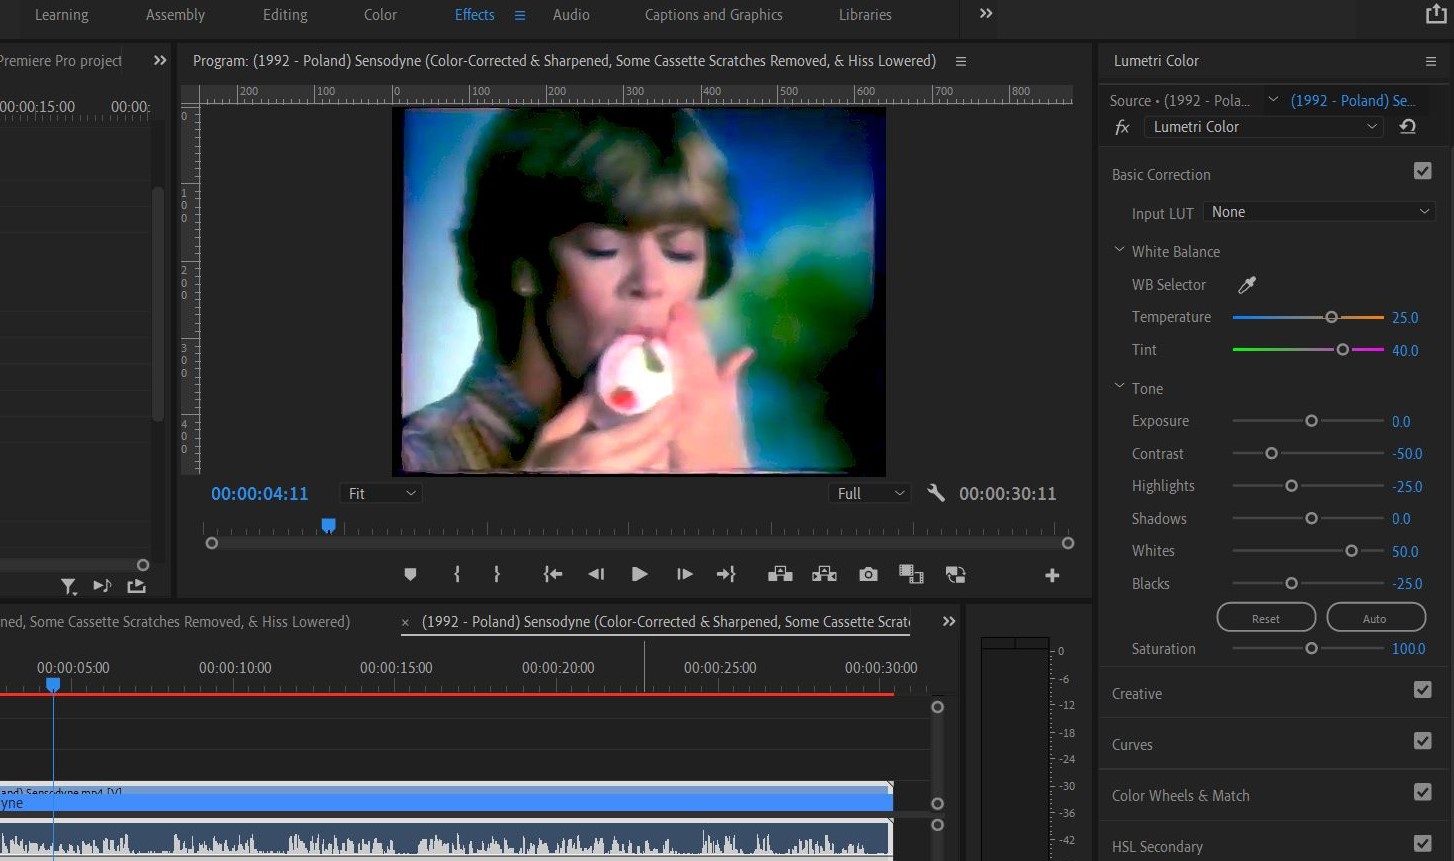Open the Captions and Graphics workspace
Screen dimensions: 1454x861
tap(714, 15)
